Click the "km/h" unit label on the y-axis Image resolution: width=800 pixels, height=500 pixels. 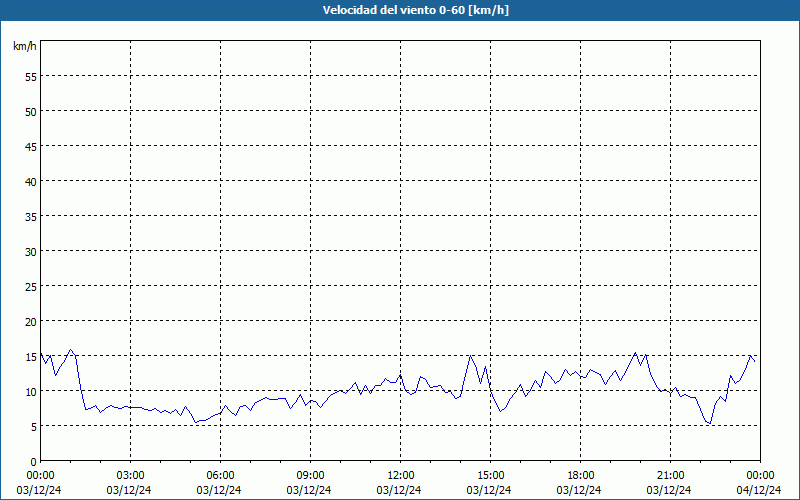tap(24, 46)
